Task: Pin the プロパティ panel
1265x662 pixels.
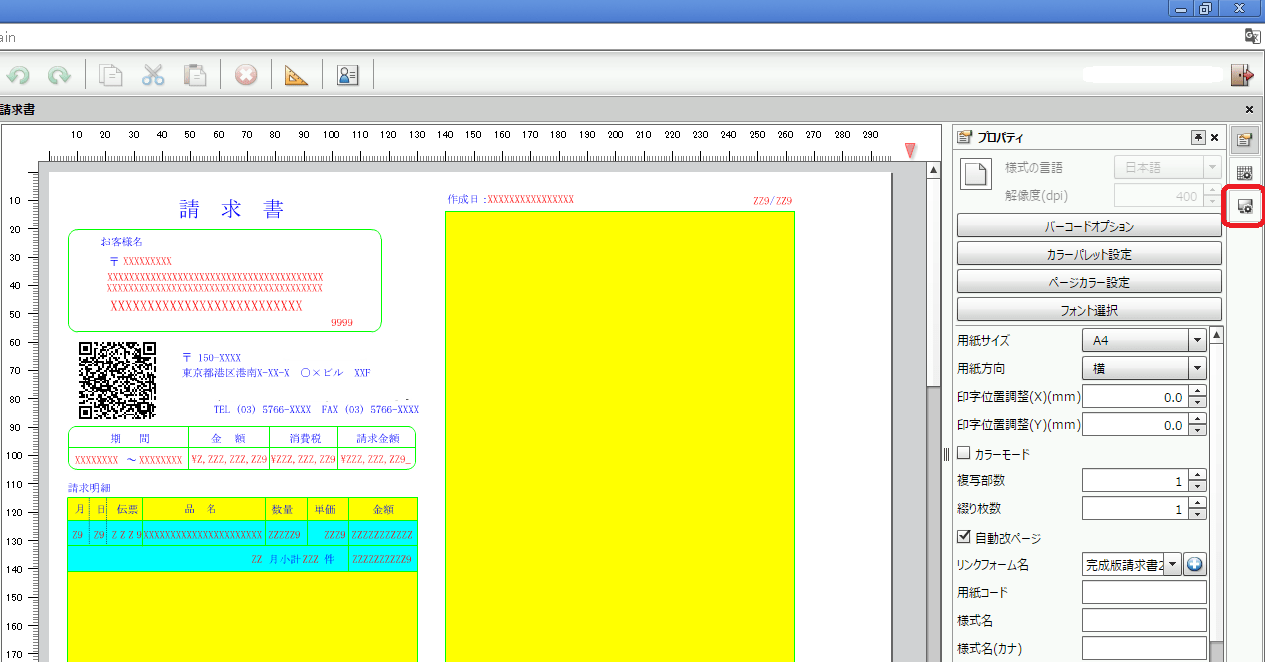Action: (1198, 138)
